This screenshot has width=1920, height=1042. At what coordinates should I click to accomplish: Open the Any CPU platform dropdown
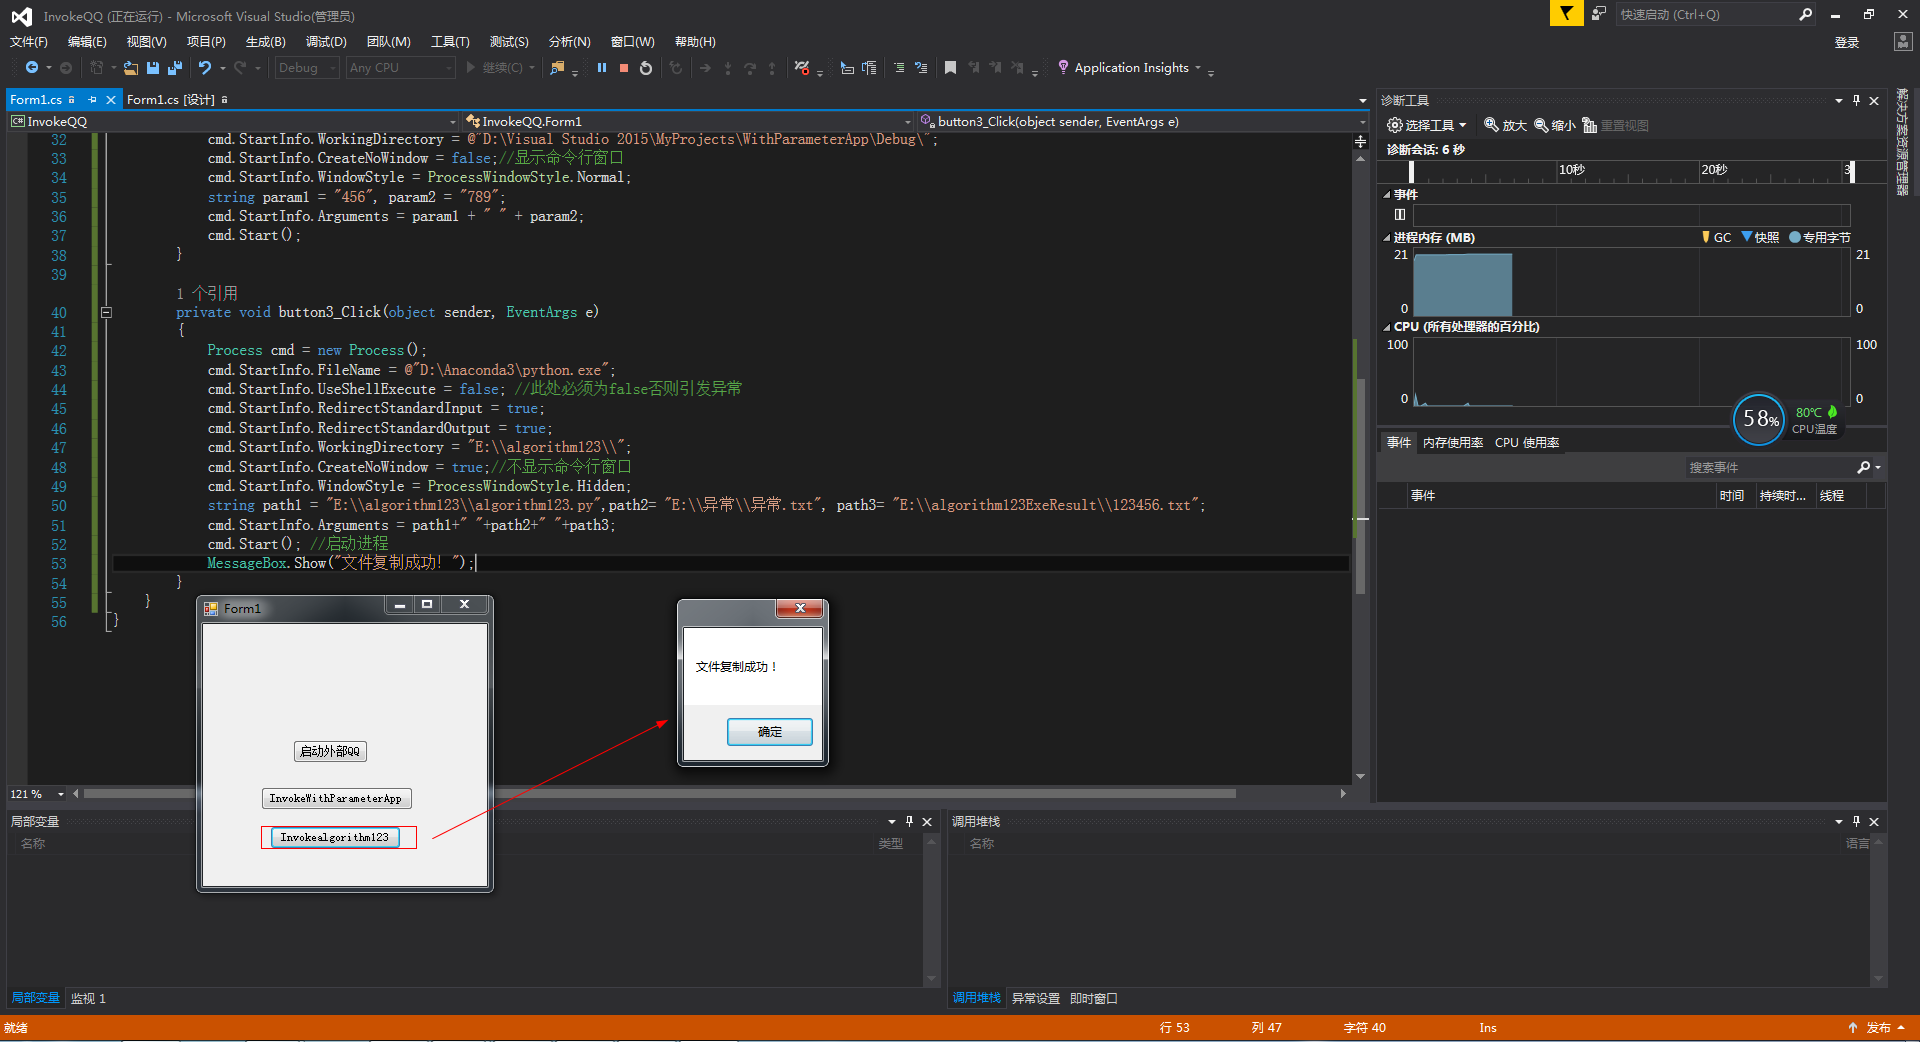399,67
